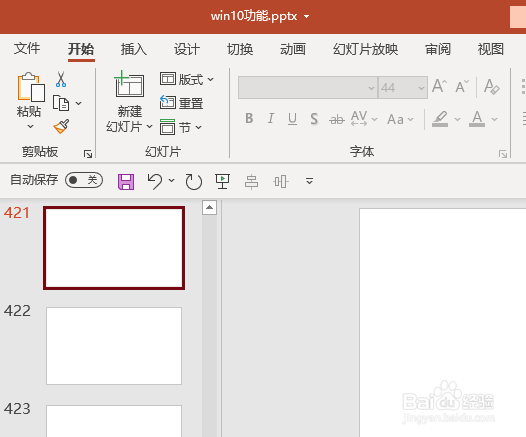Go to the 动画 tab
The image size is (526, 437).
[x=293, y=49]
